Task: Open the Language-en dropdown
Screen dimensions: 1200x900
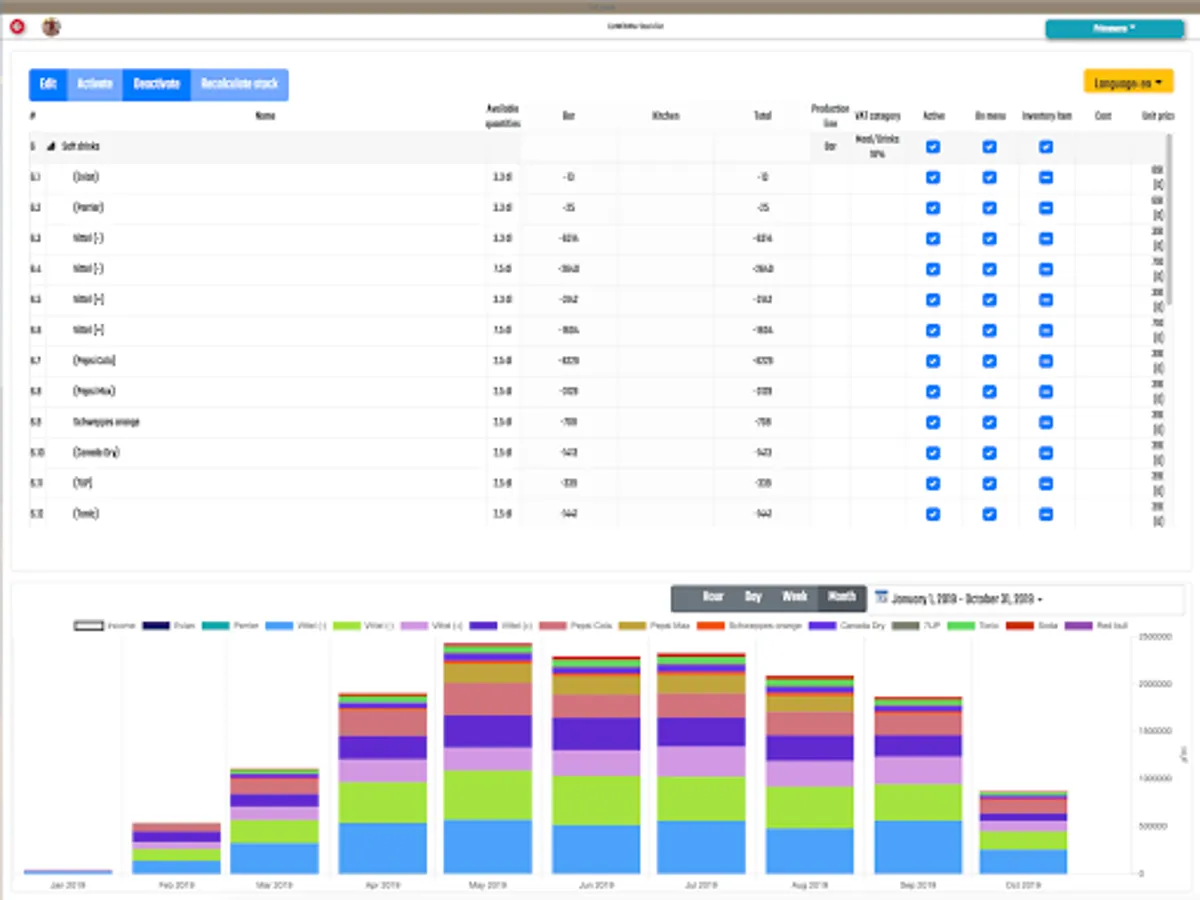Action: (x=1128, y=82)
